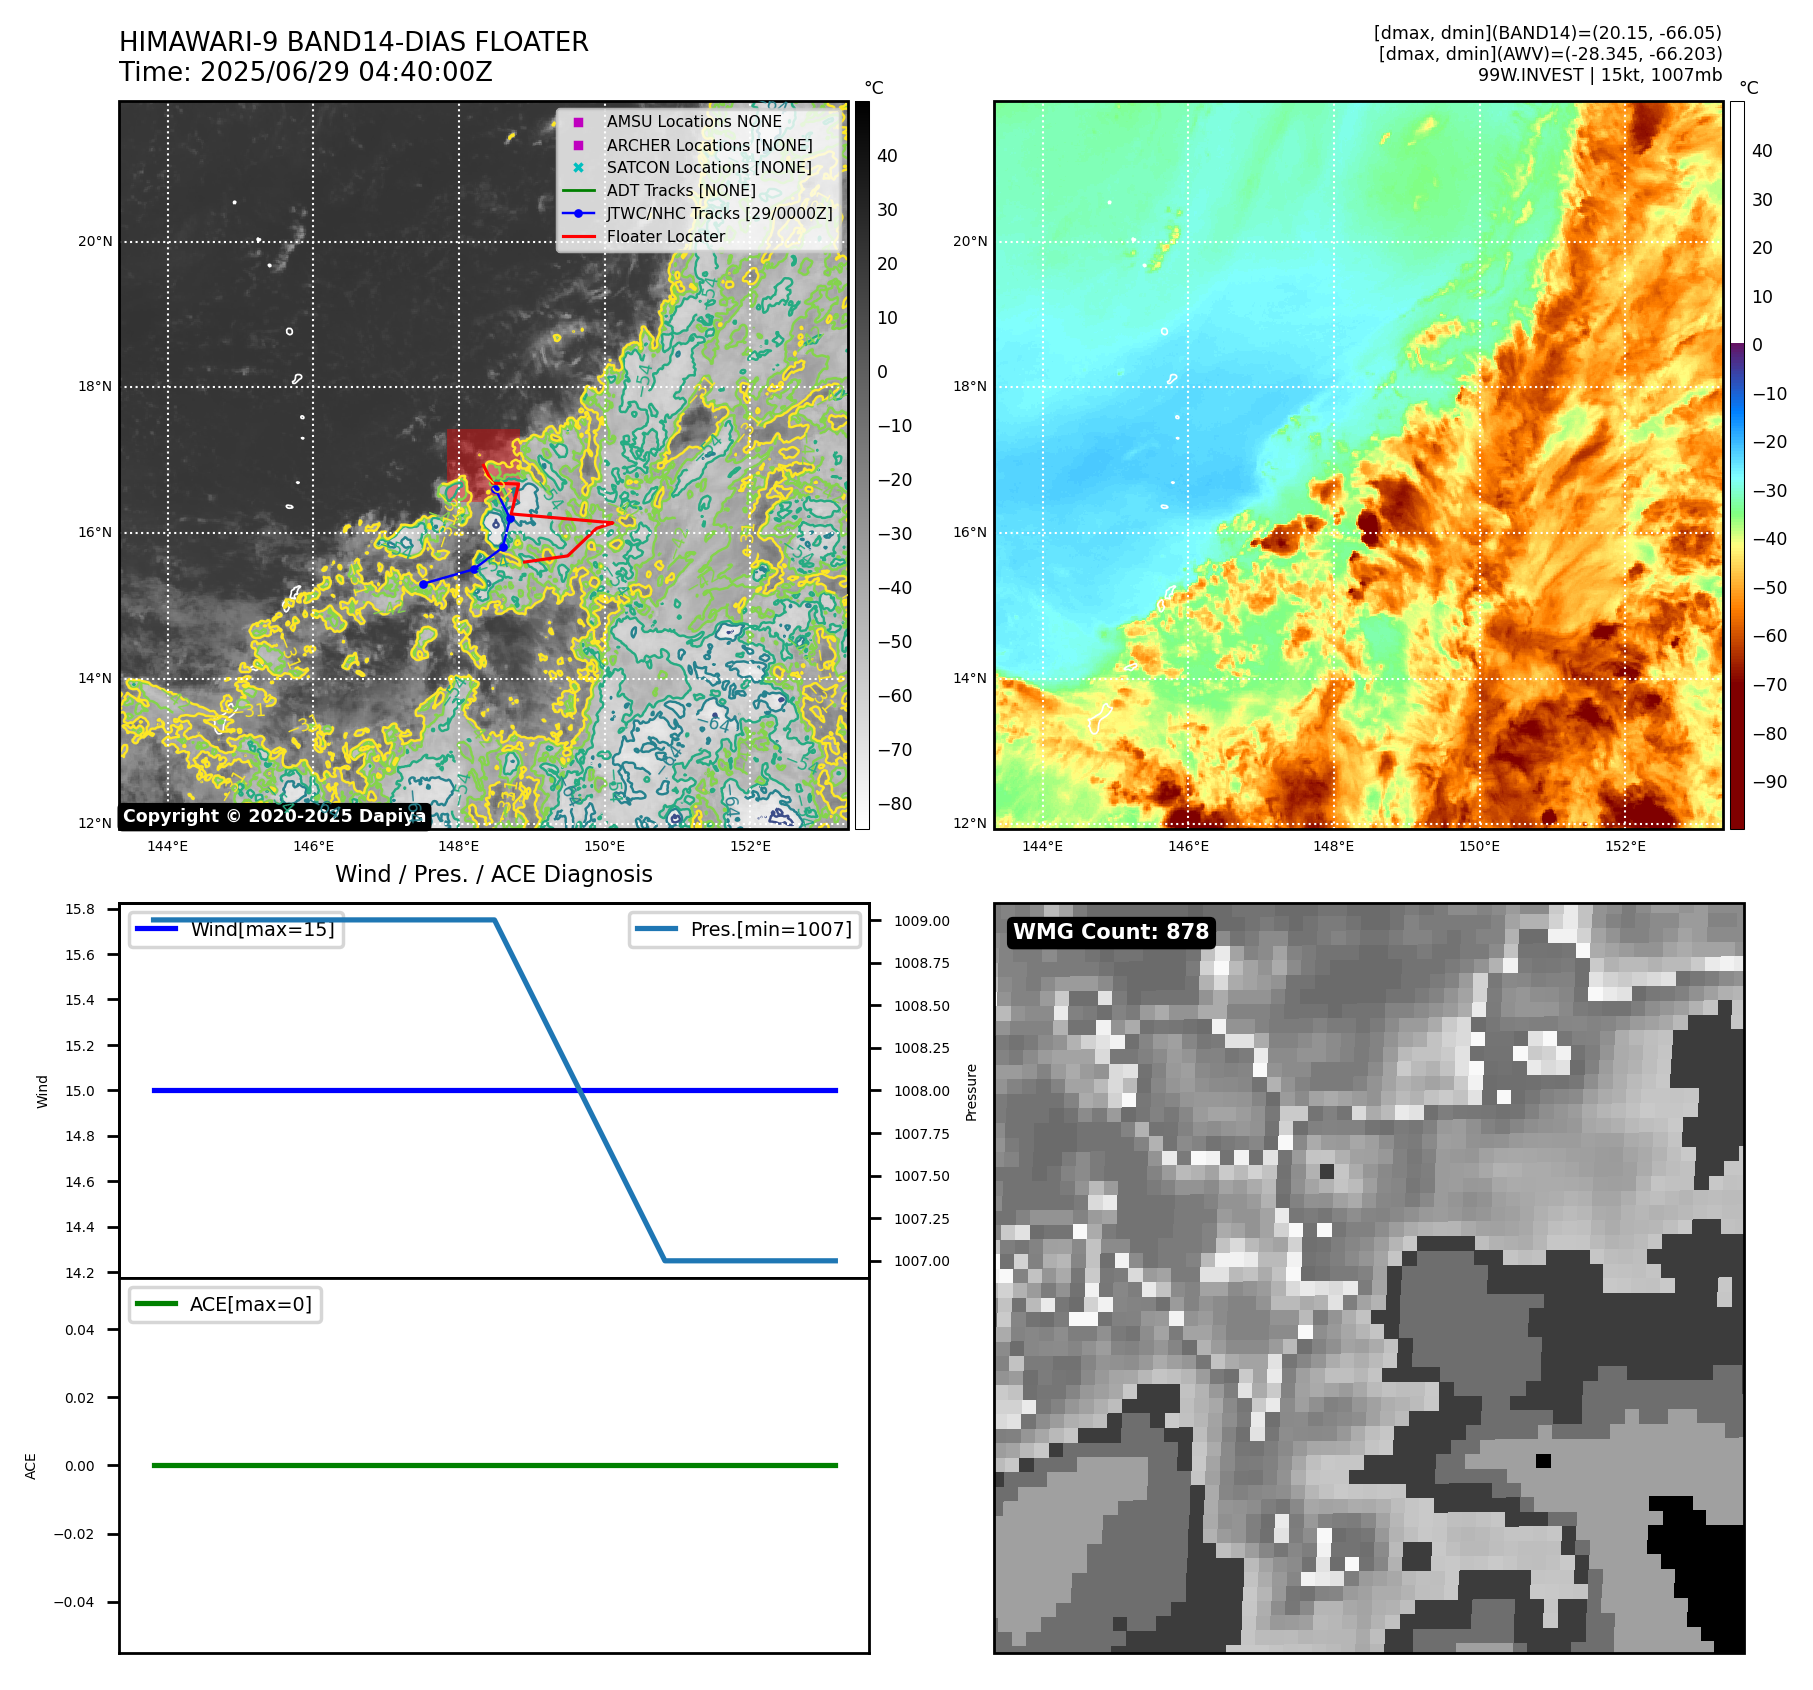Click the AMSU Locations NONE legend label
Screen dimensions: 1813x1690
[x=694, y=122]
